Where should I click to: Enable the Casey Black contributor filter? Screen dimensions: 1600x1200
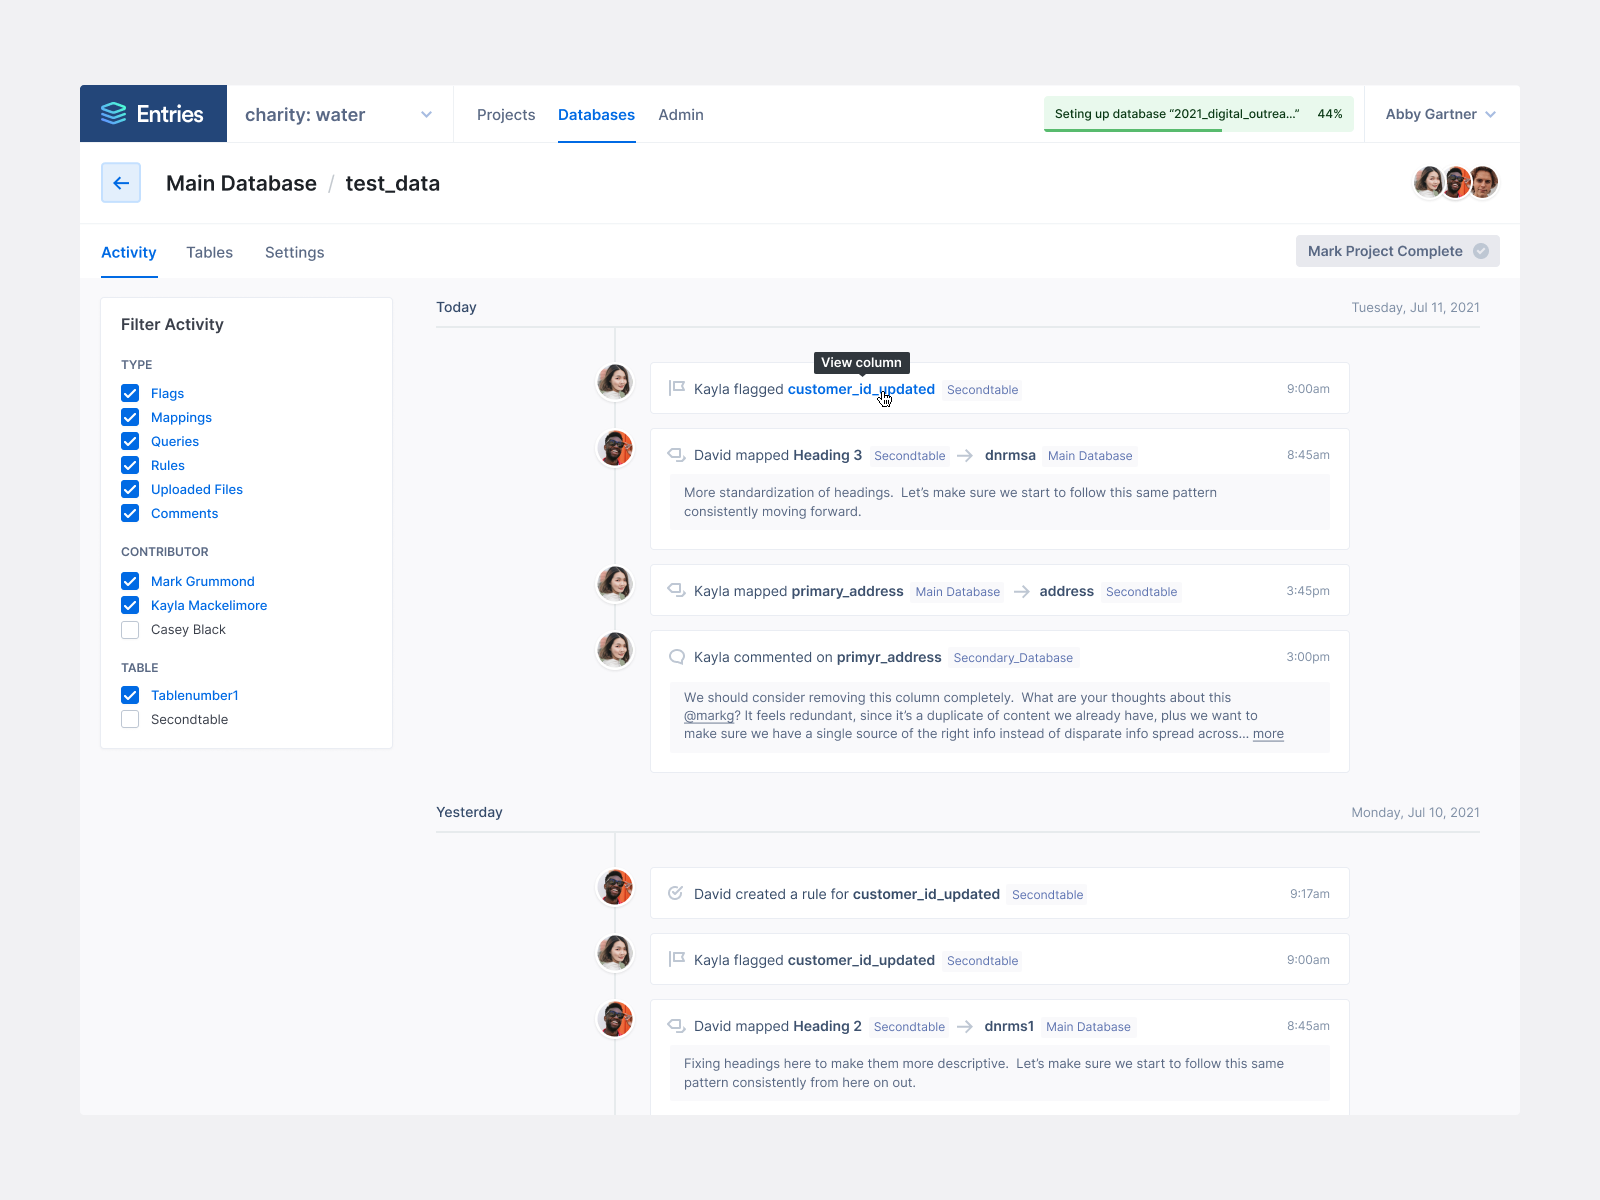tap(130, 629)
